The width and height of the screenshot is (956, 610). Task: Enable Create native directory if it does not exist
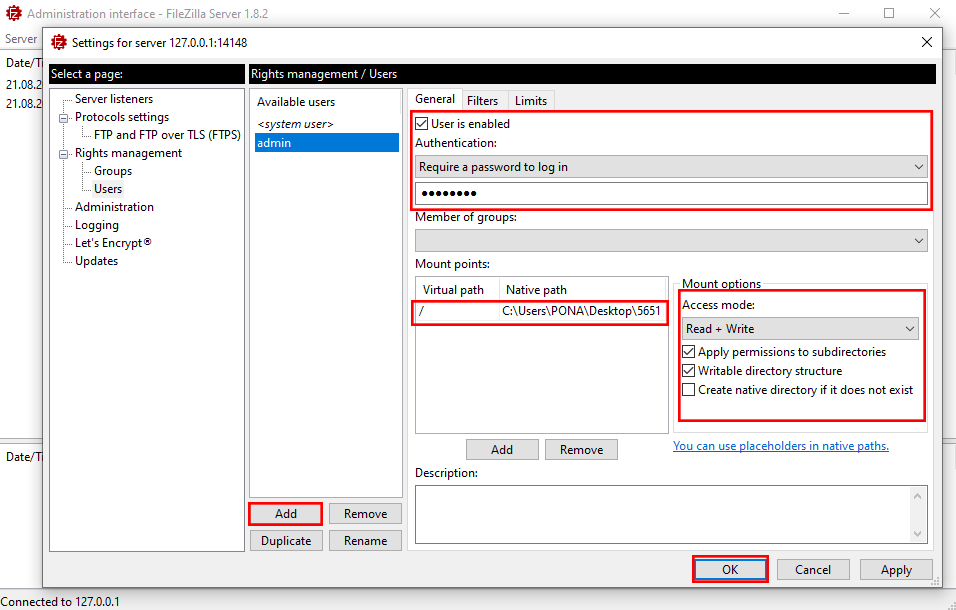(x=688, y=389)
